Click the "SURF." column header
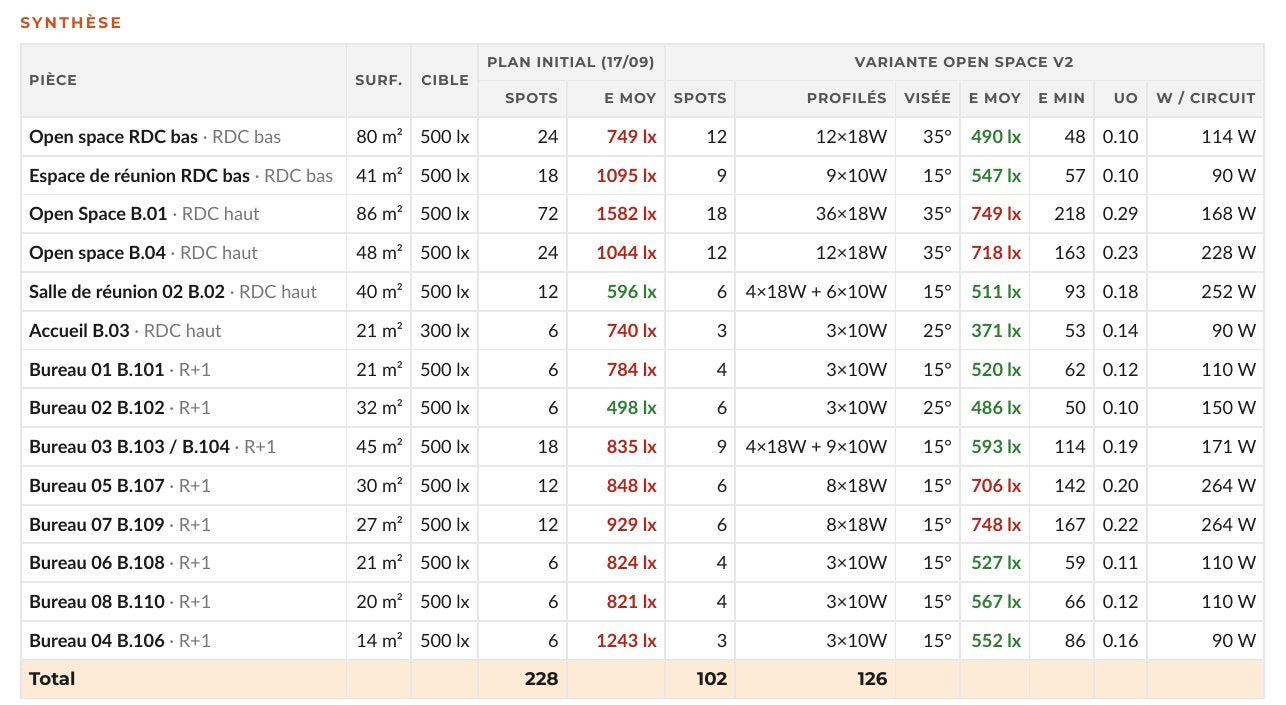1286x705 pixels. 379,80
